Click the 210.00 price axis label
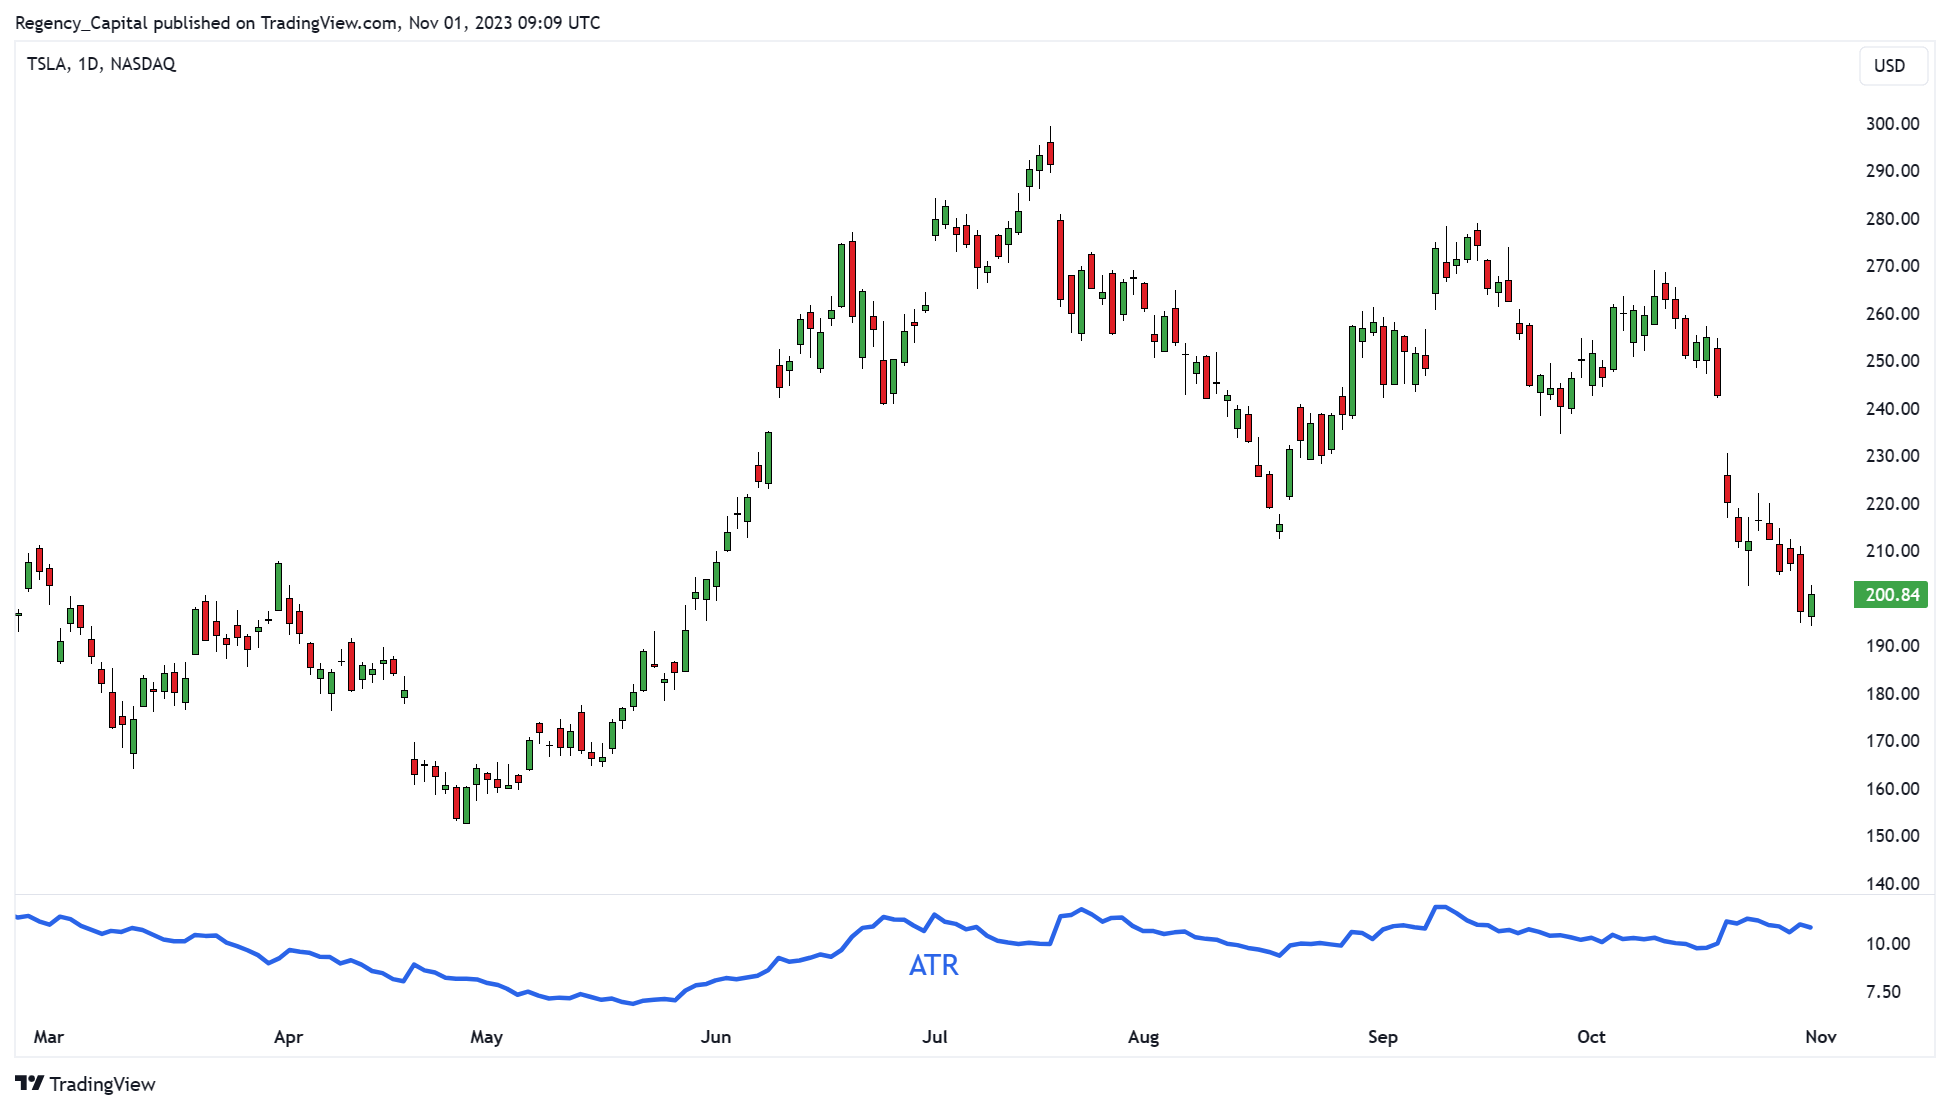Screen dimensions: 1950x1110 tap(1892, 551)
